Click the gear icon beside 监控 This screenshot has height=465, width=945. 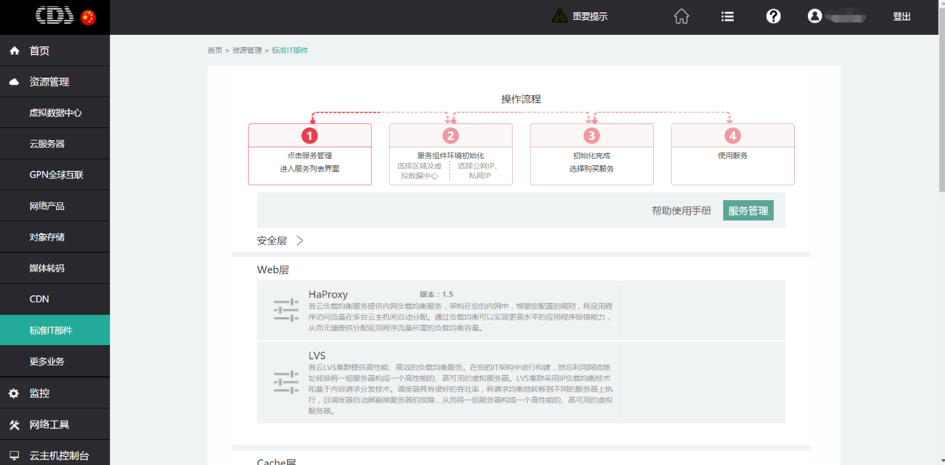(14, 393)
